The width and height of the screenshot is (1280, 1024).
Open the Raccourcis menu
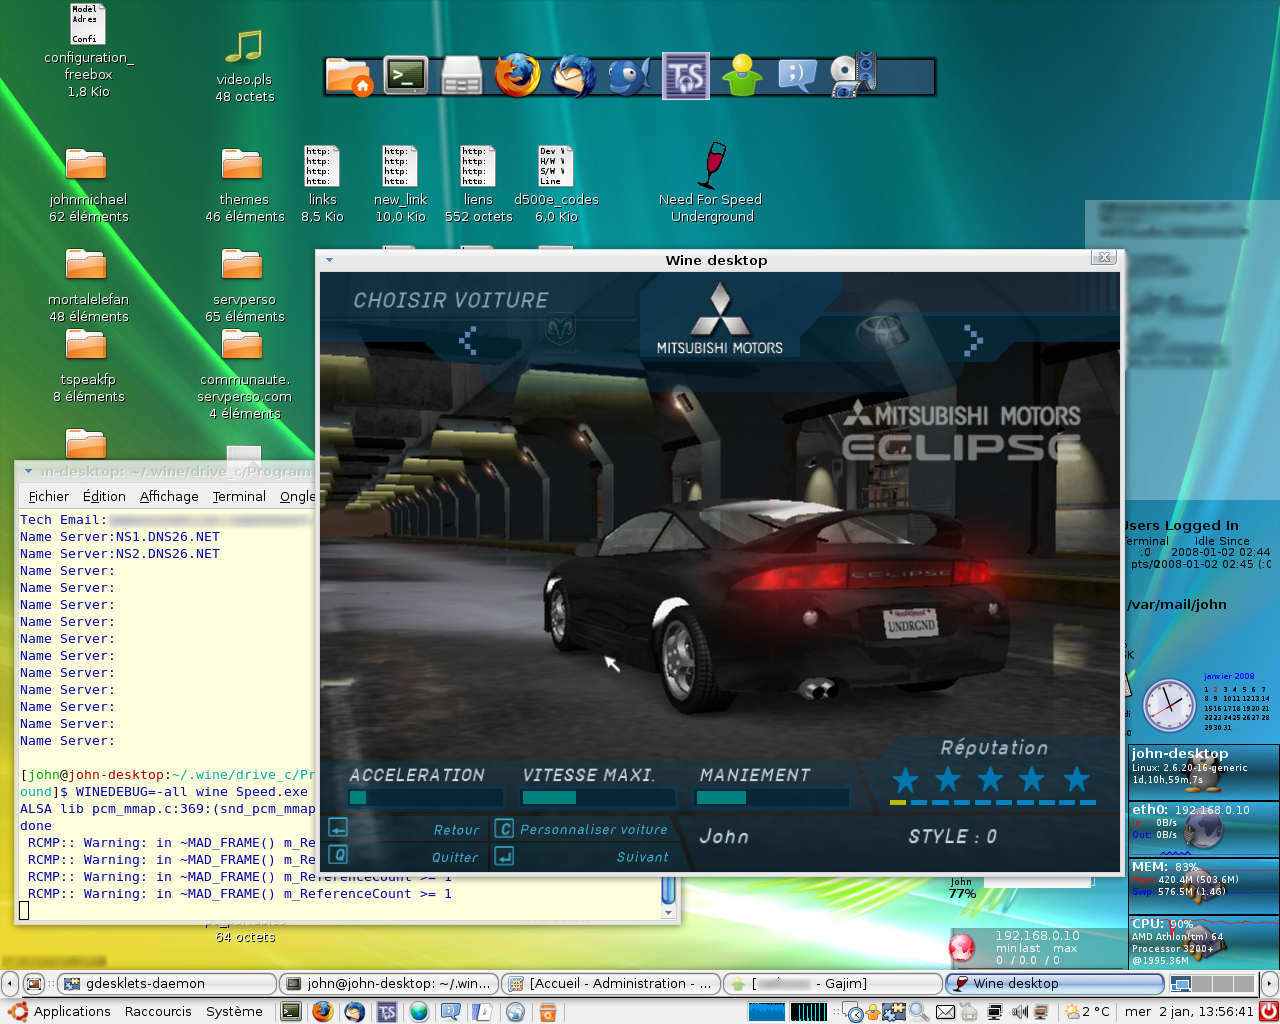[x=158, y=1012]
